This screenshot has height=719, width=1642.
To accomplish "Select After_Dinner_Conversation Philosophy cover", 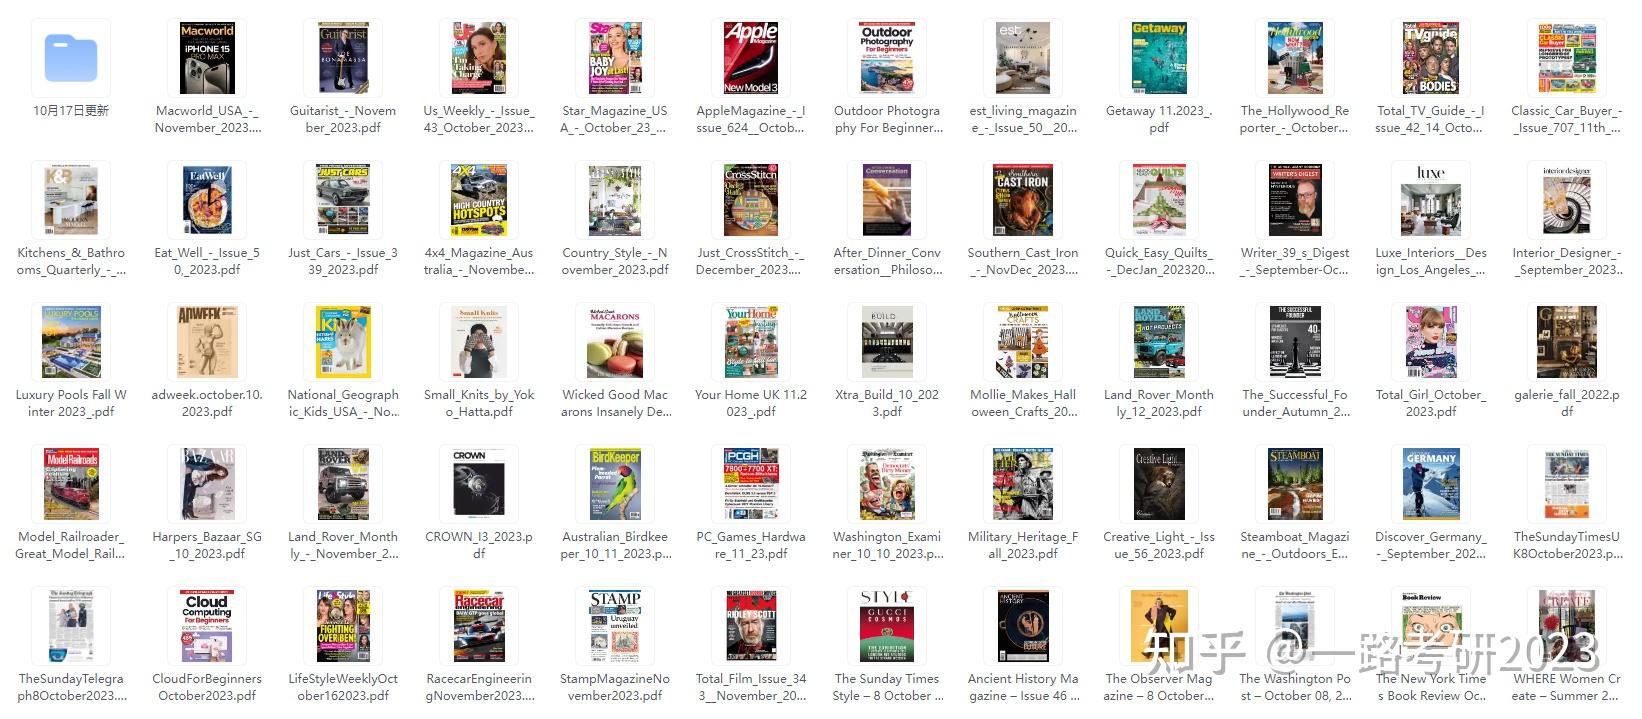I will 887,200.
